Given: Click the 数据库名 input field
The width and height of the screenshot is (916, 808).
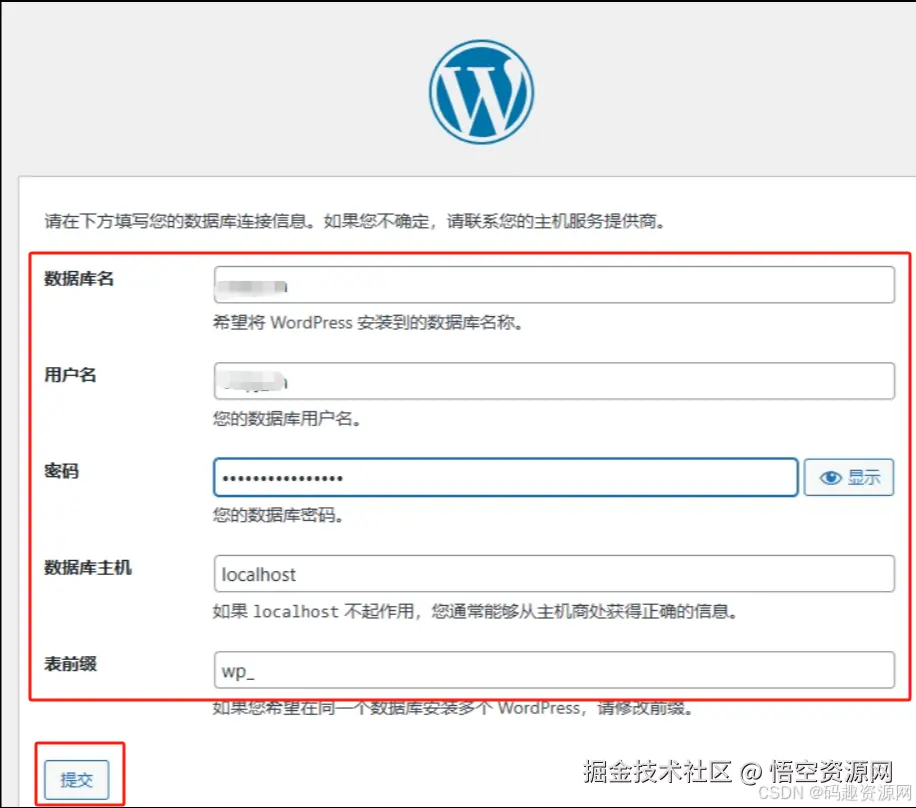Looking at the screenshot, I should pos(554,285).
